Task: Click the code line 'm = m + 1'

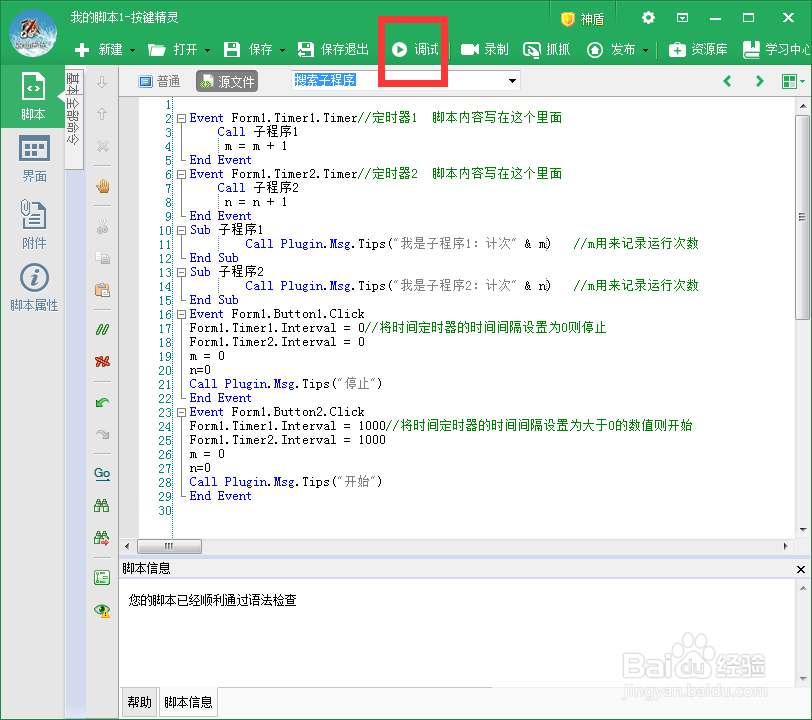Action: point(255,146)
